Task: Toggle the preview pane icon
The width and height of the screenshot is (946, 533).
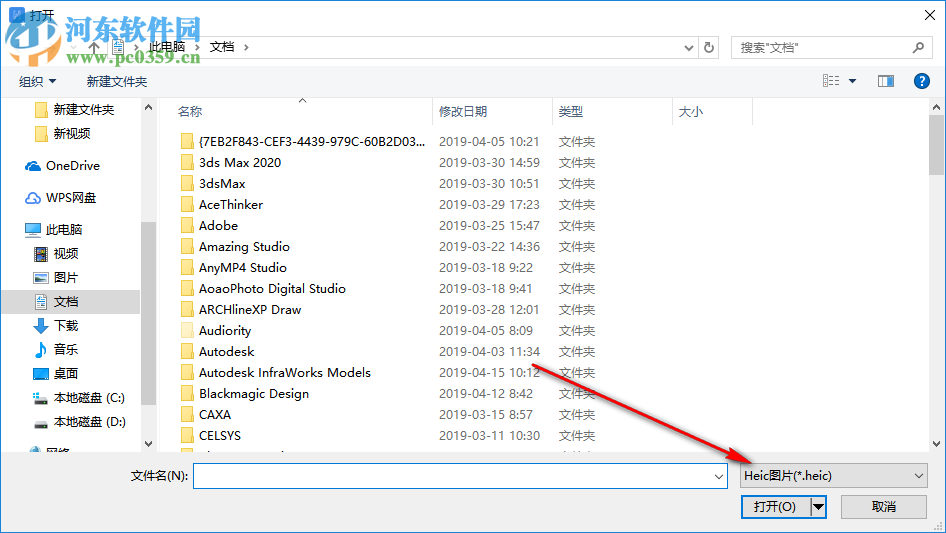Action: (x=886, y=81)
